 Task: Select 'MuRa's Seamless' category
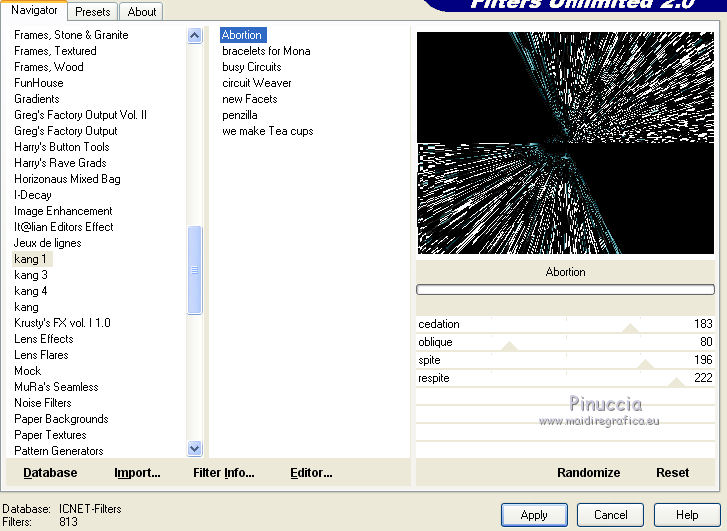56,387
